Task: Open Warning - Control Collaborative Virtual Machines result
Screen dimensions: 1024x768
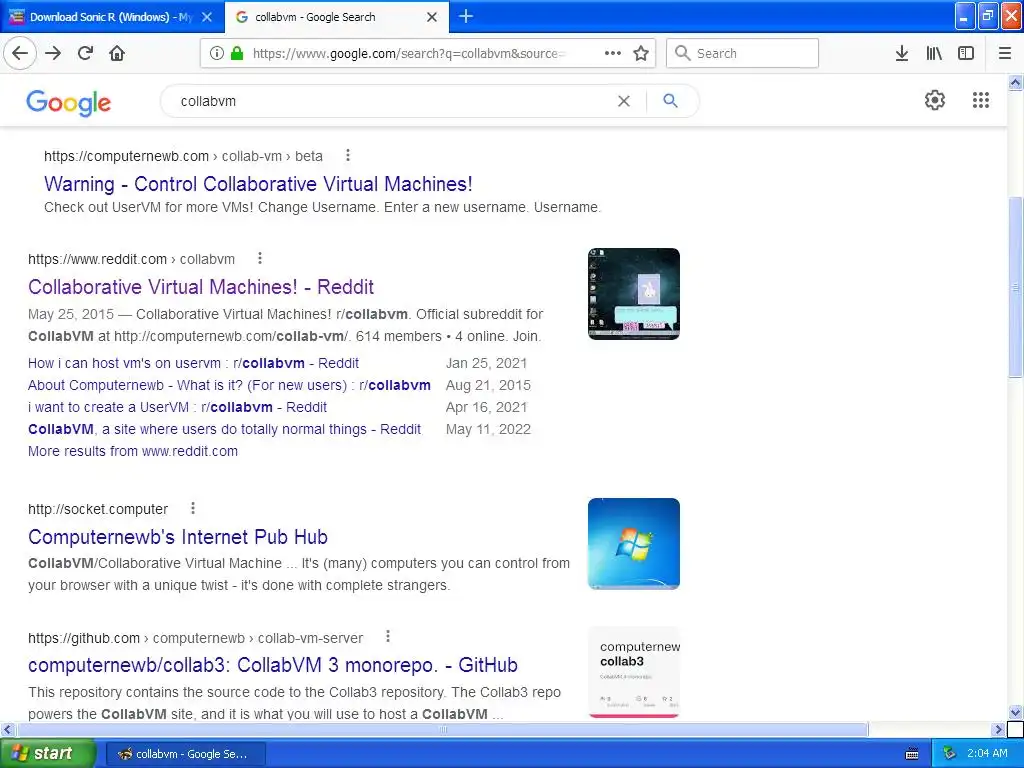Action: click(x=258, y=184)
